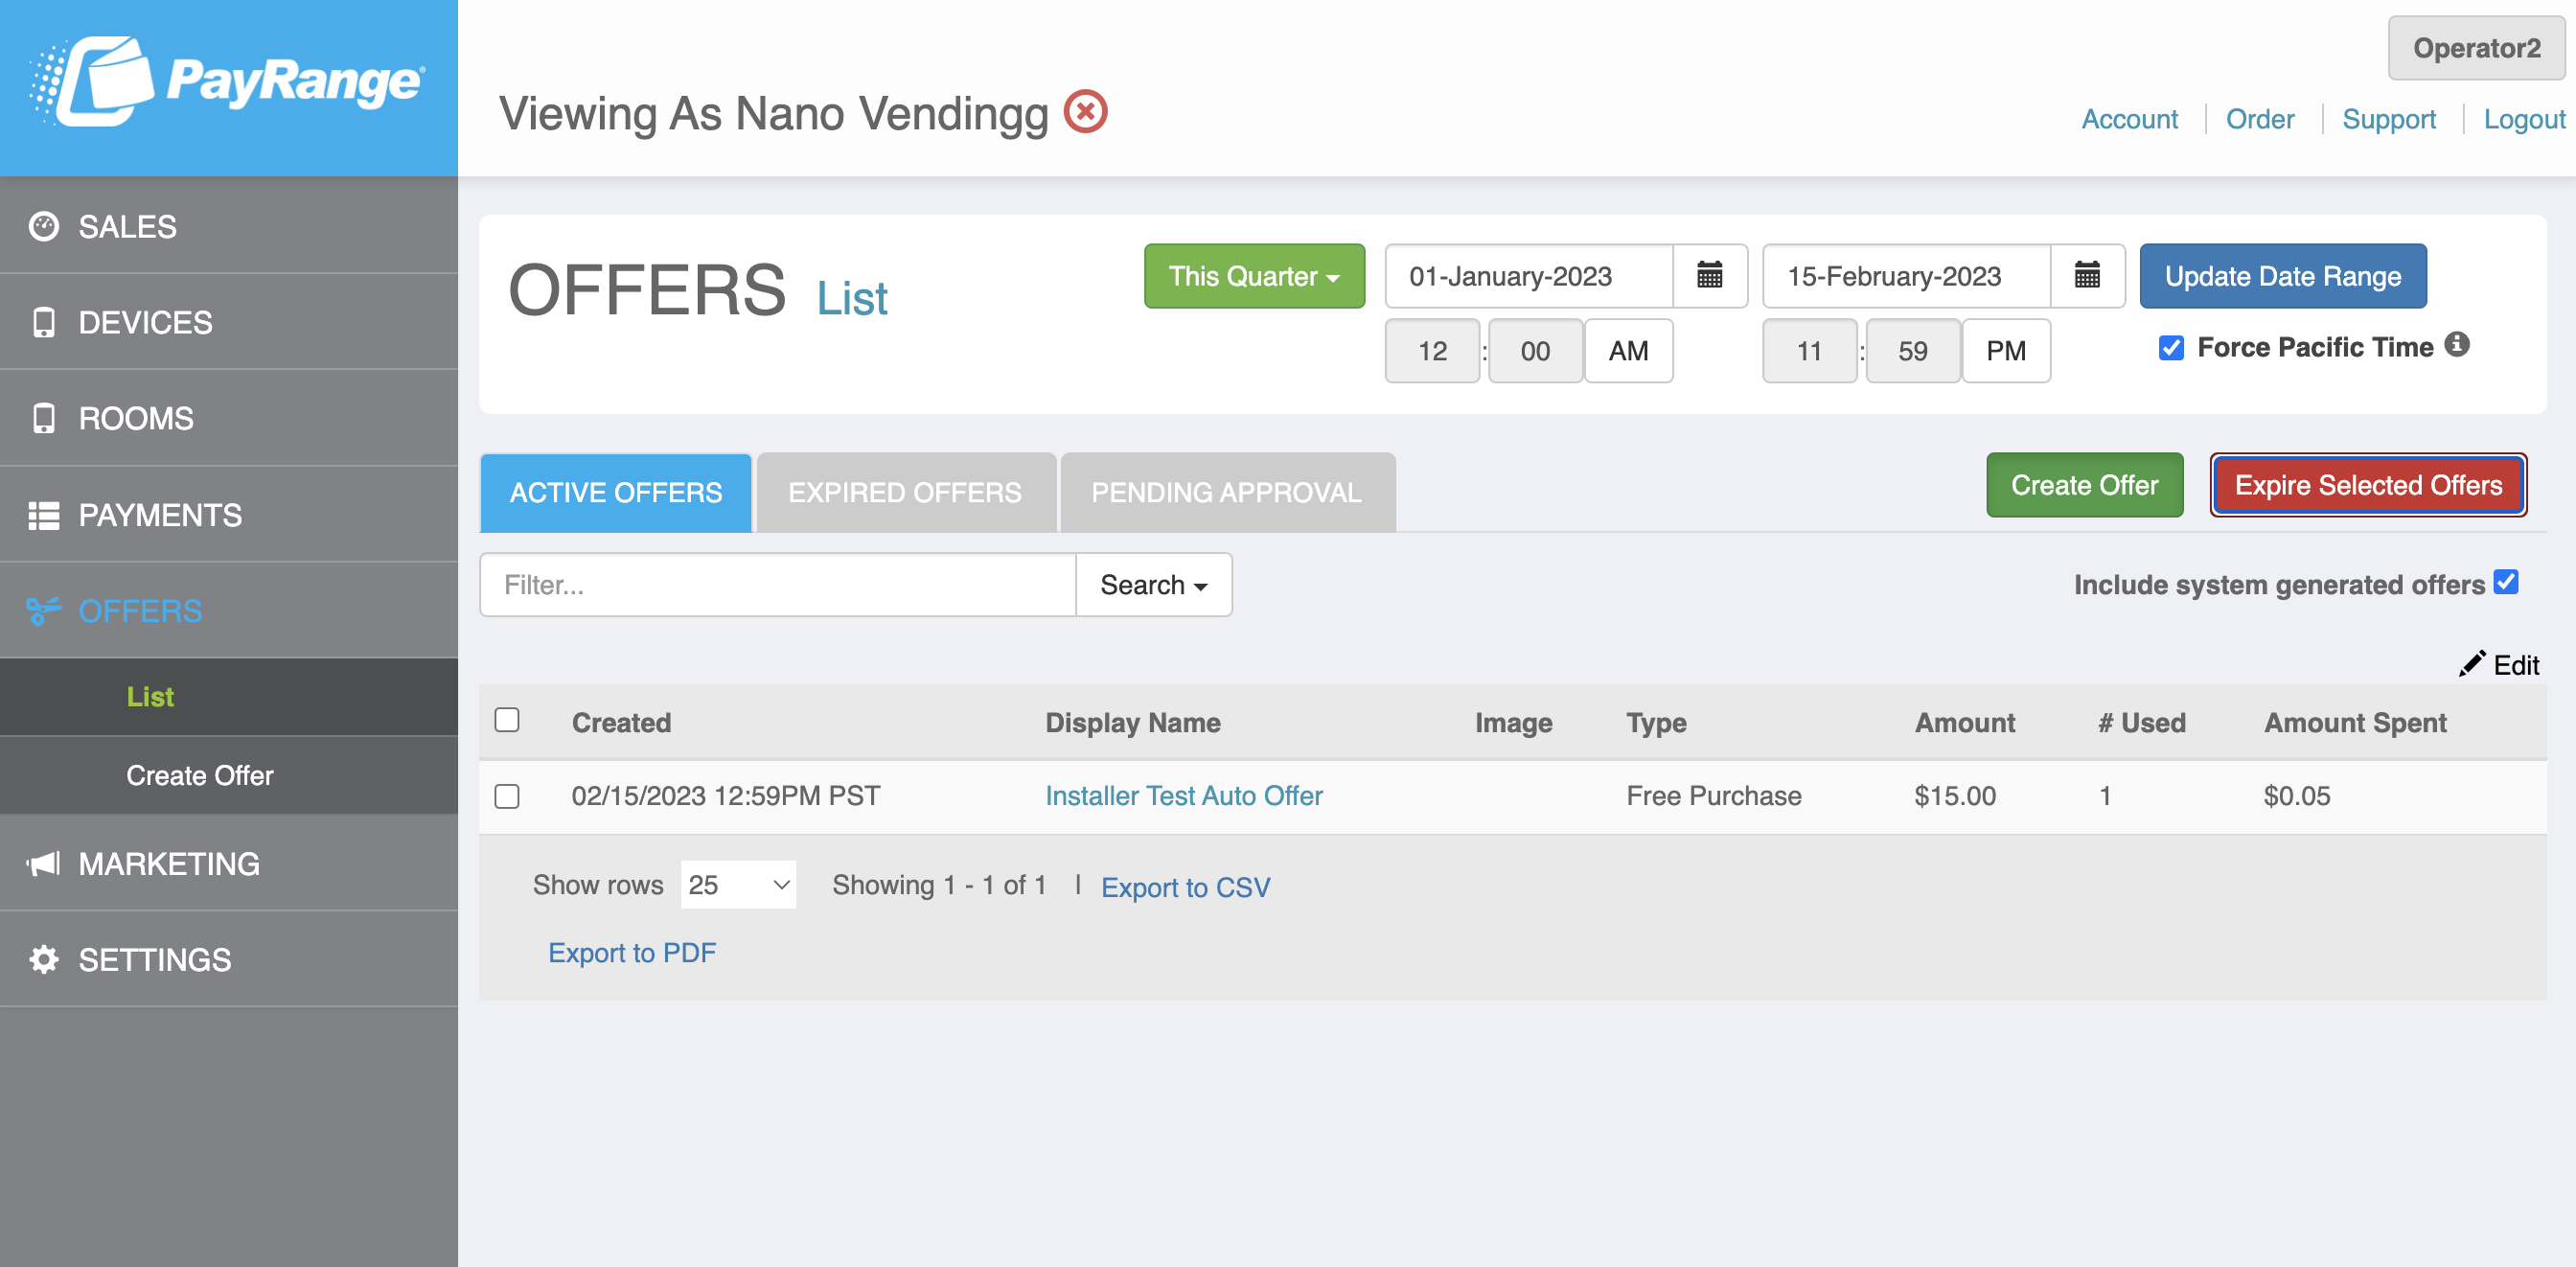
Task: Switch to the Pending Approval tab
Action: coord(1227,493)
